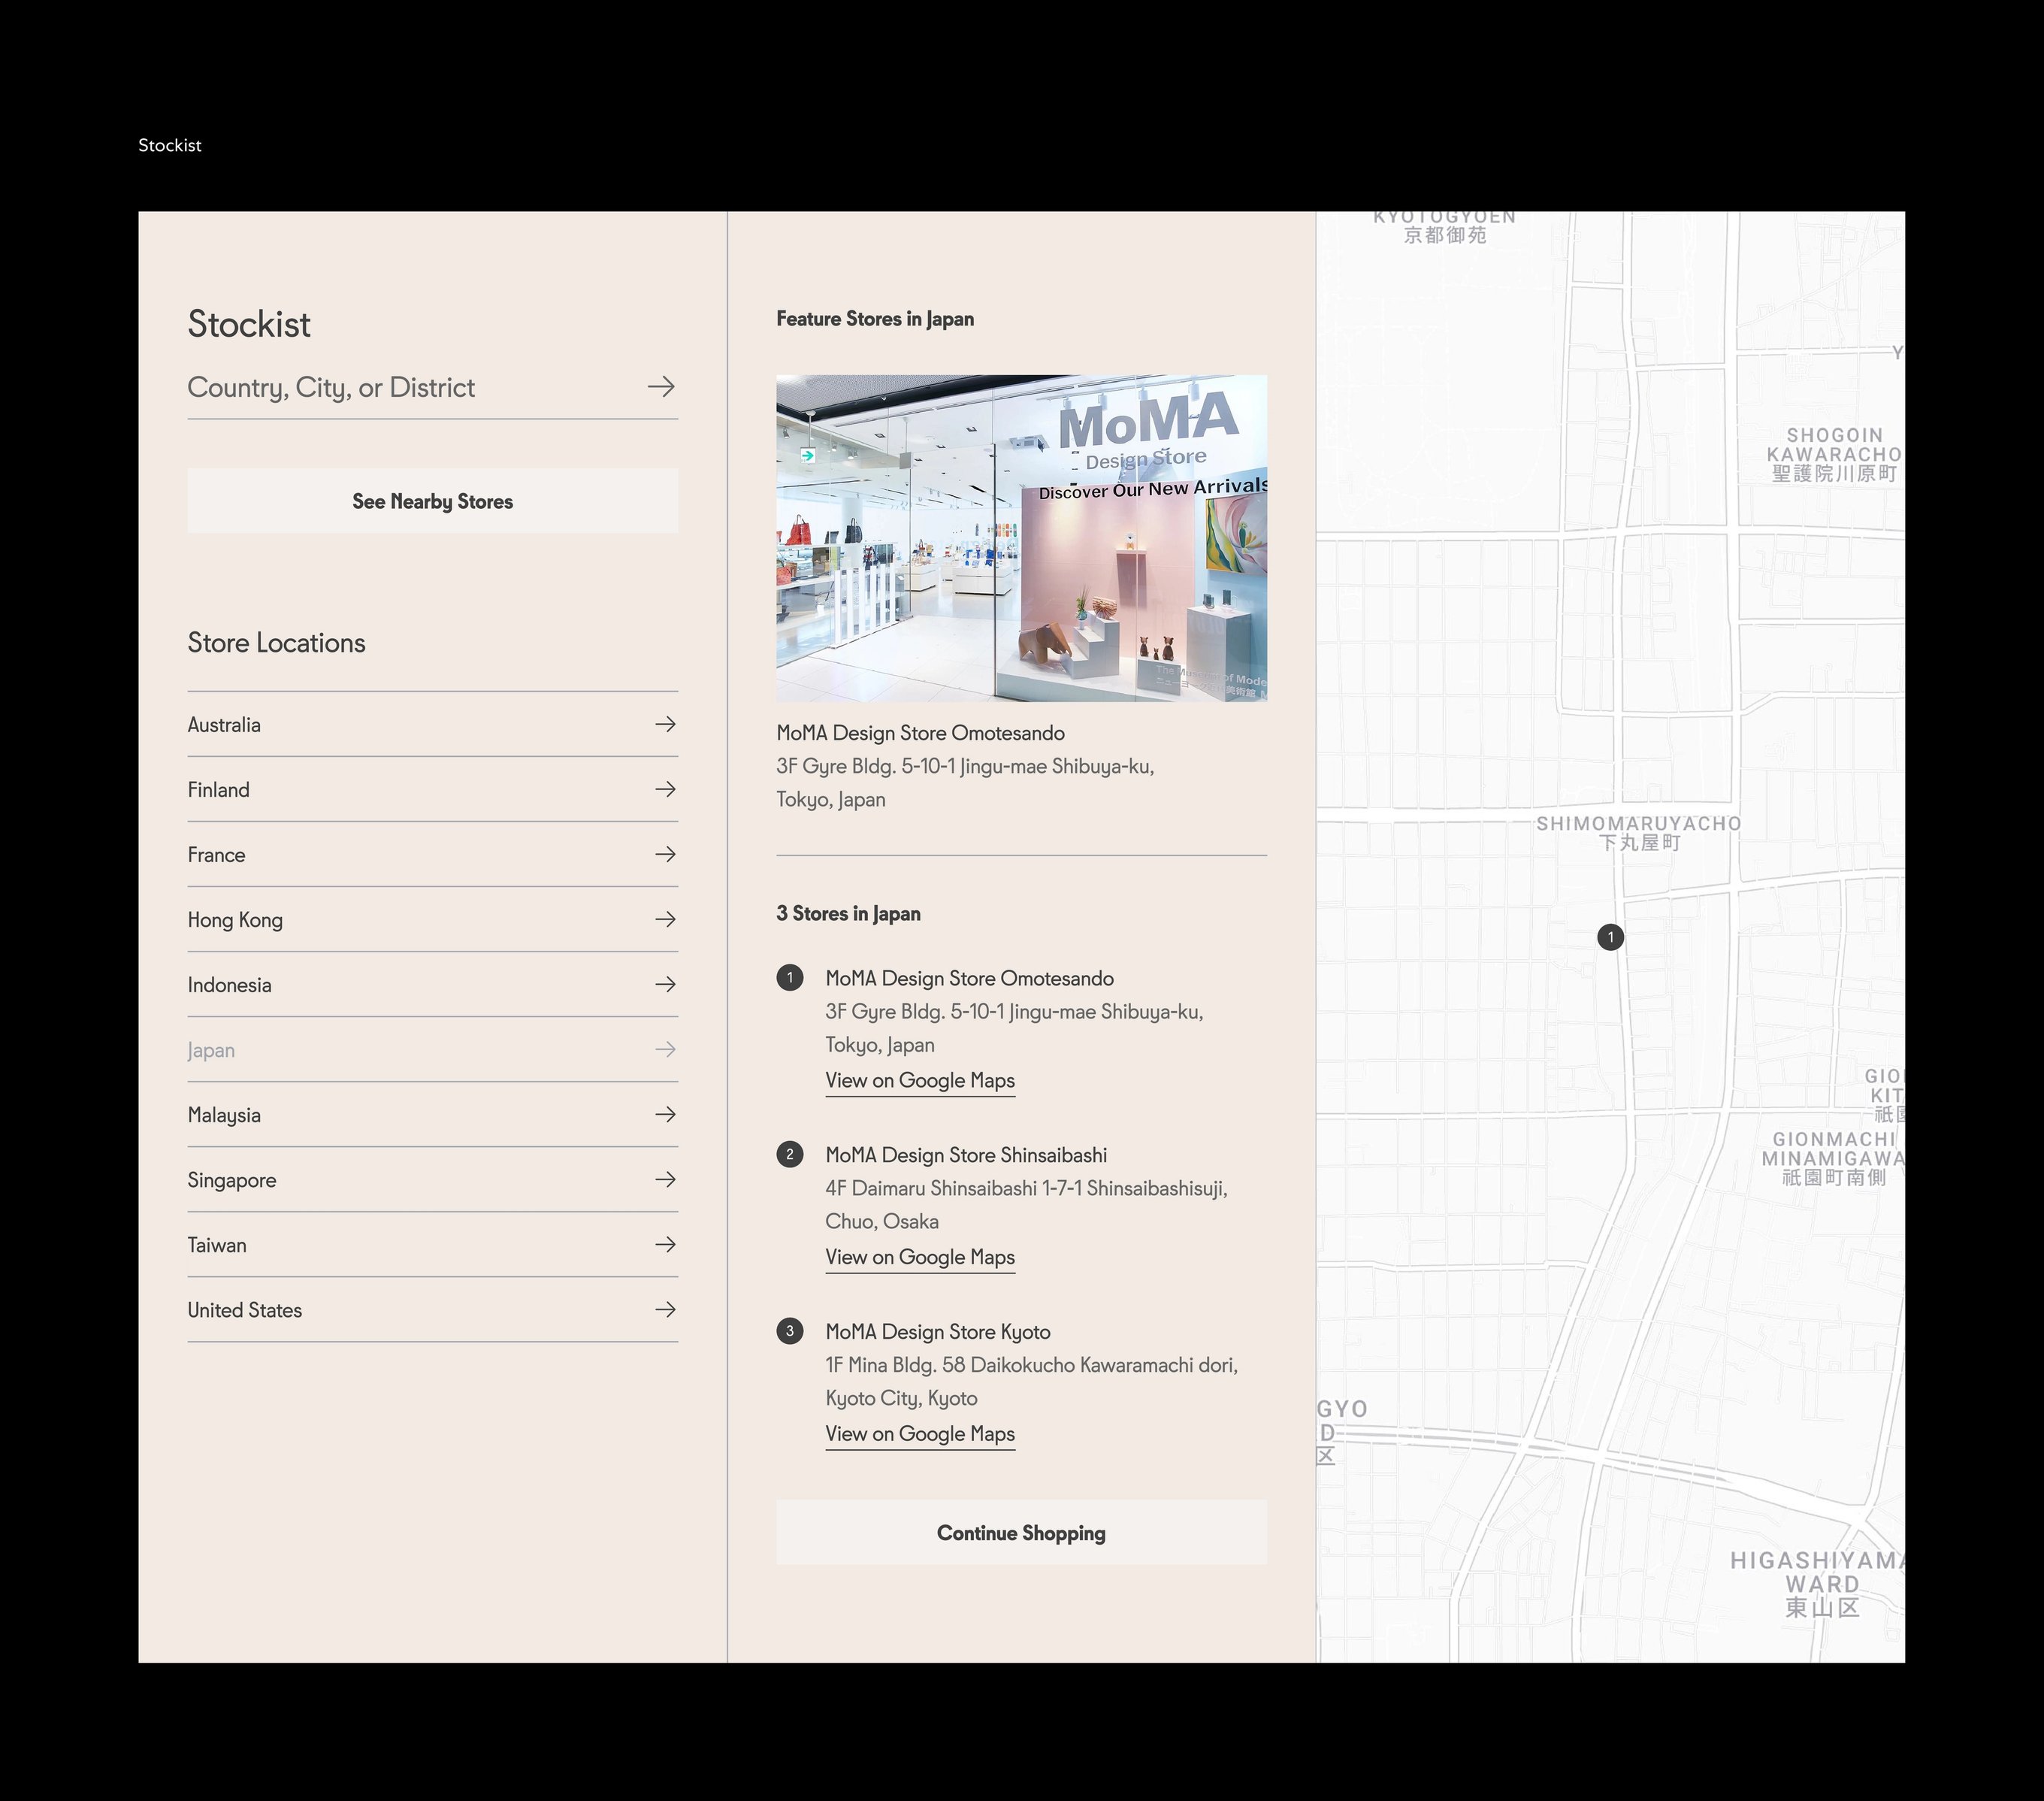Select the highlighted Japan location
This screenshot has height=1801, width=2044.
click(x=433, y=1050)
